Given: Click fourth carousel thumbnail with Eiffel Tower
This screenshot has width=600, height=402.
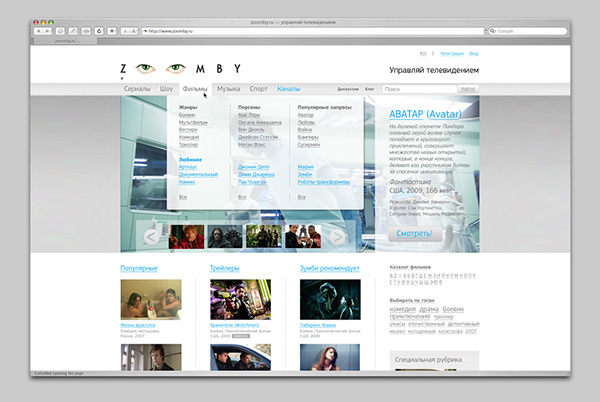Looking at the screenshot, I should [303, 236].
